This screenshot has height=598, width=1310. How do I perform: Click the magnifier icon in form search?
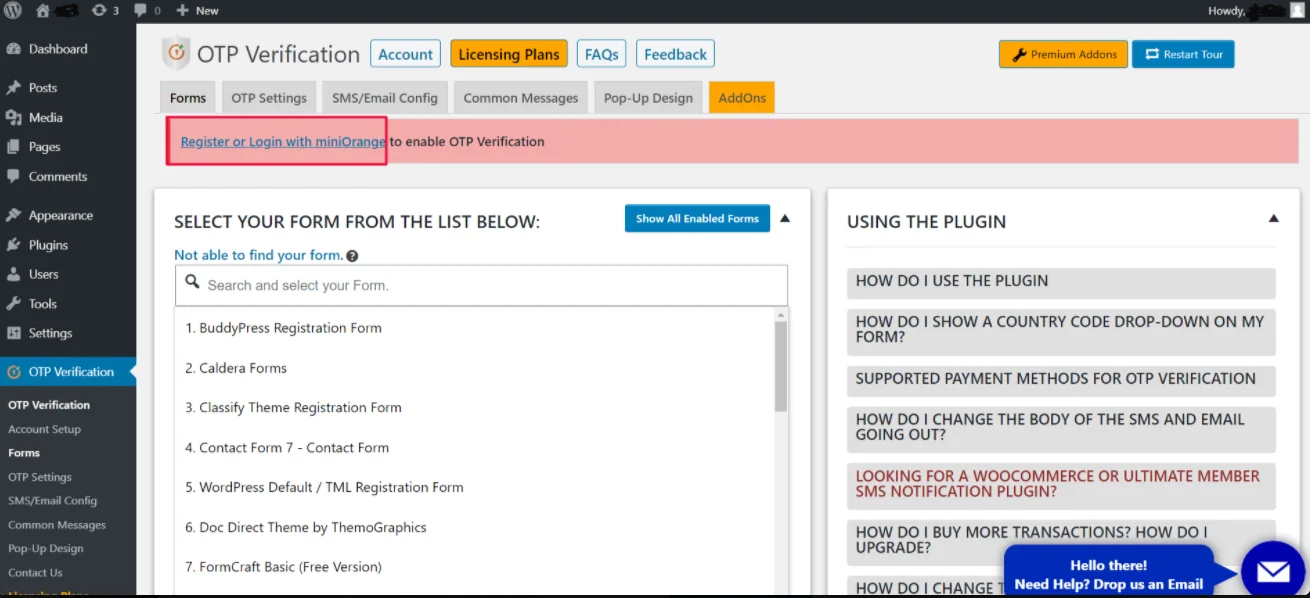pos(193,283)
